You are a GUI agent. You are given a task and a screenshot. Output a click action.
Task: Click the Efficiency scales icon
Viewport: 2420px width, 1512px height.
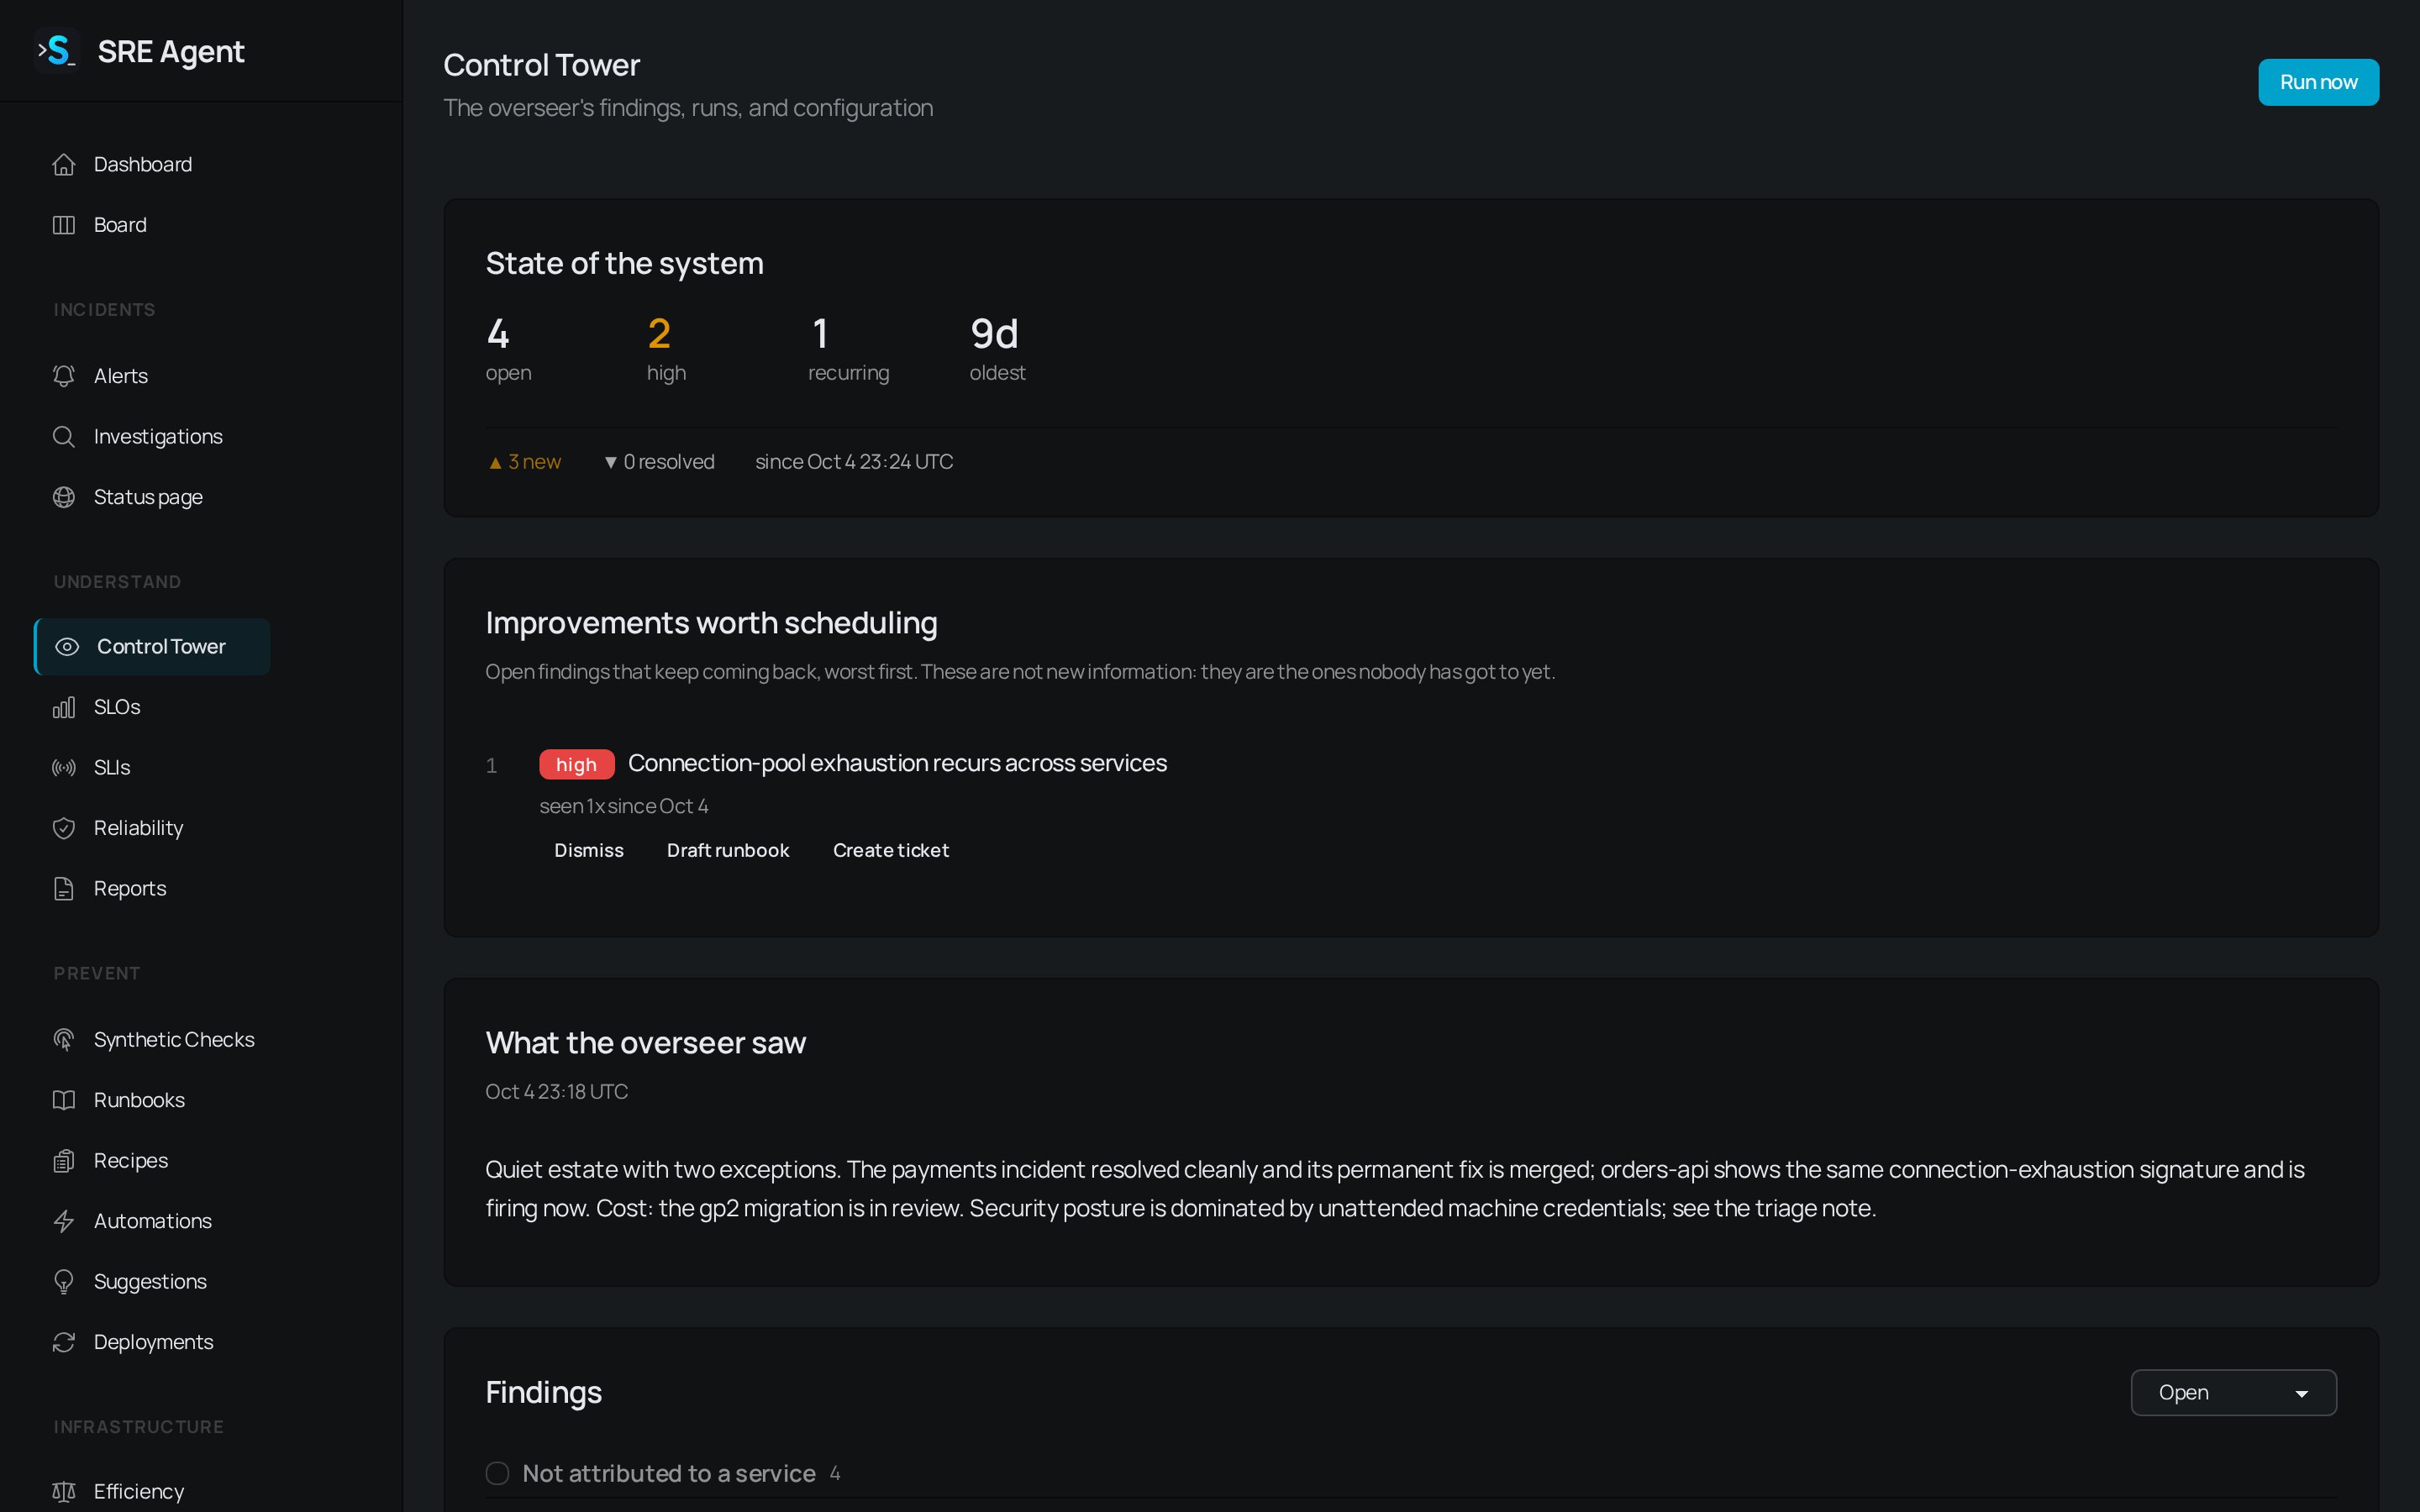(x=64, y=1491)
